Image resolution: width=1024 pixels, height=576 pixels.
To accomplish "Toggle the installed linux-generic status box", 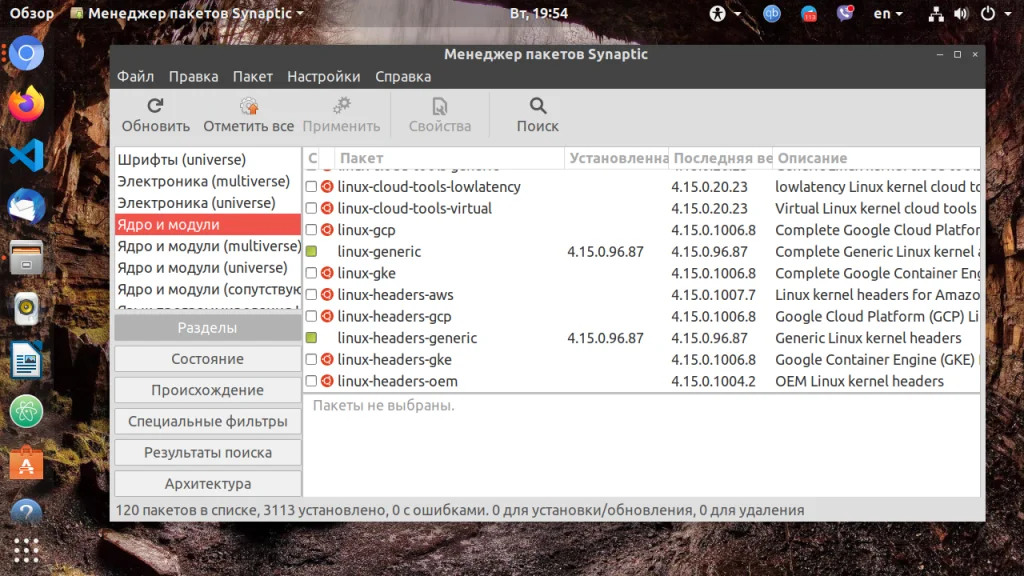I will pos(312,251).
